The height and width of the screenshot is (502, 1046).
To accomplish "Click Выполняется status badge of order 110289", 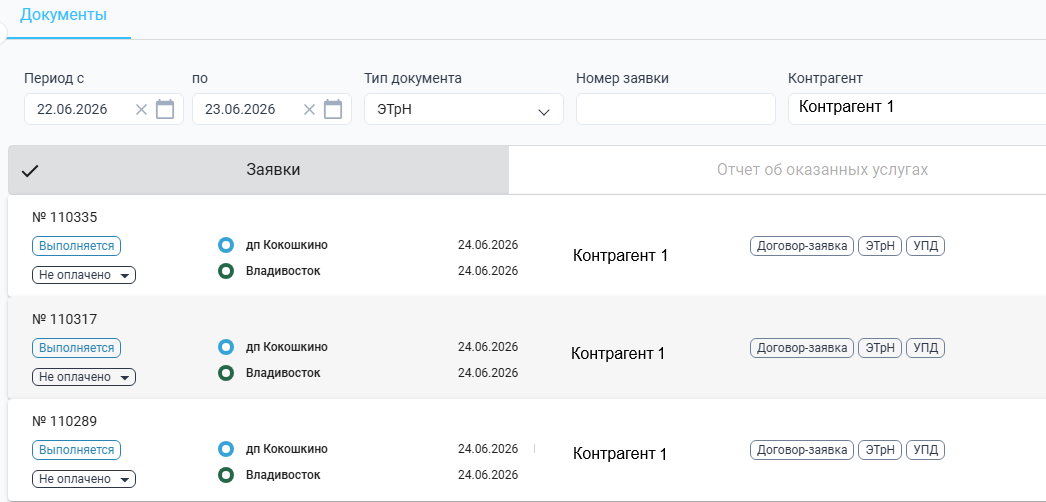I will [x=77, y=450].
